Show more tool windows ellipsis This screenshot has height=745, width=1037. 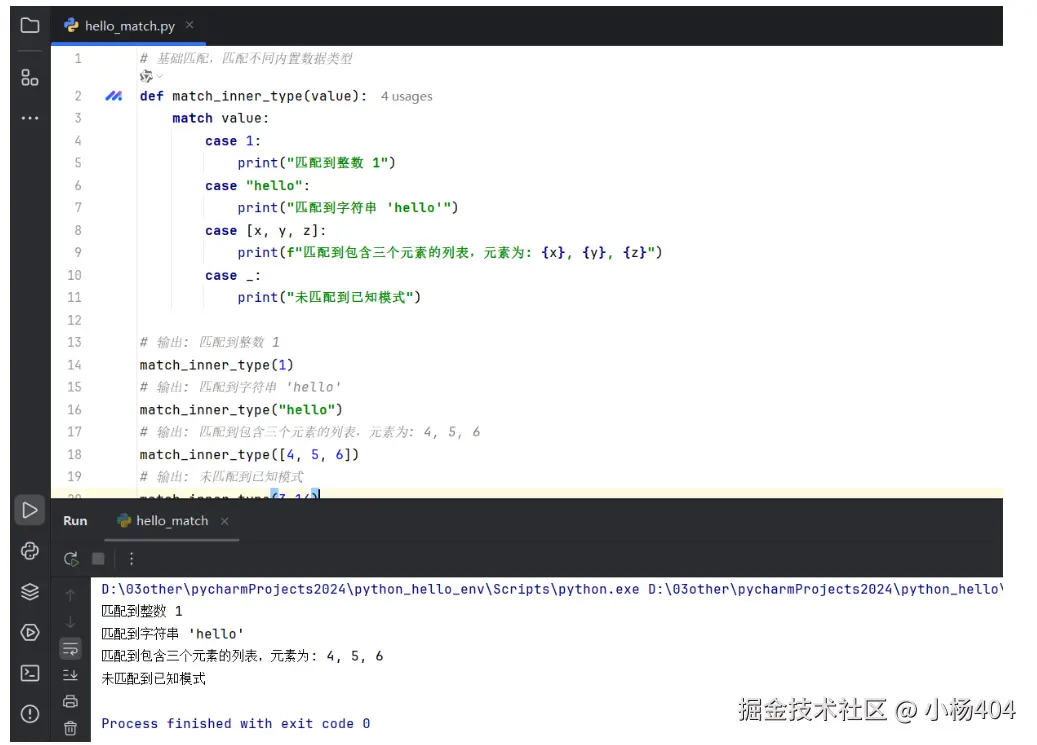click(x=30, y=118)
